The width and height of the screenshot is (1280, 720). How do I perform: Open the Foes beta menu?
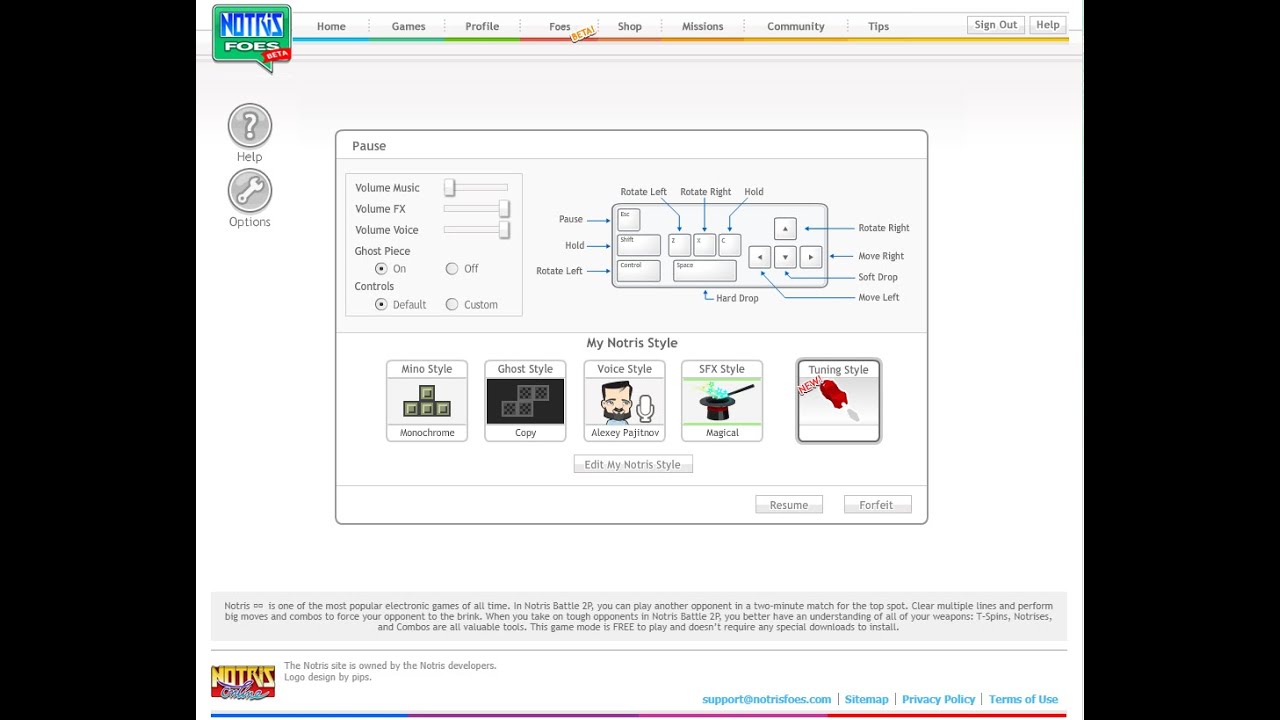(x=560, y=26)
